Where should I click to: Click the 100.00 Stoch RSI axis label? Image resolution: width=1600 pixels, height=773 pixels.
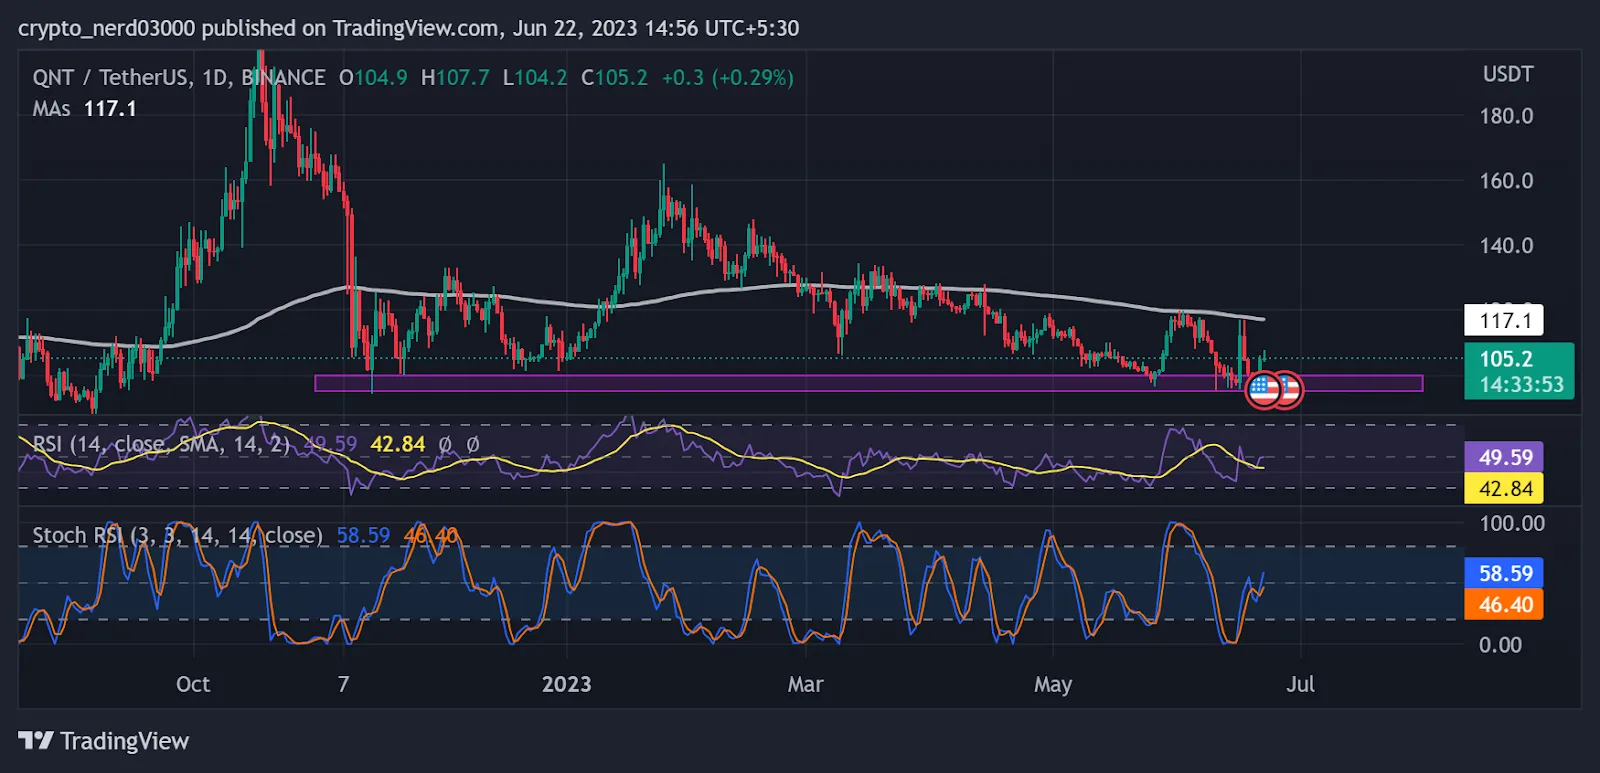coord(1512,523)
